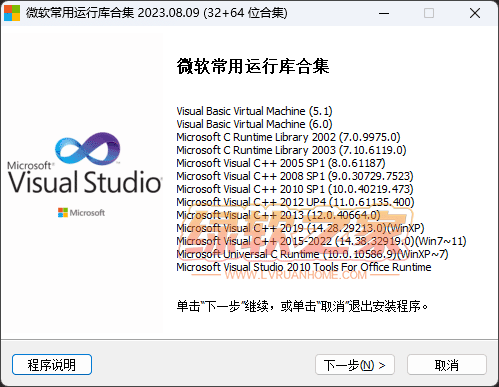The height and width of the screenshot is (387, 499).
Task: Click the title bar text 微软常用运行库合集 2023.08.09
Action: (157, 13)
